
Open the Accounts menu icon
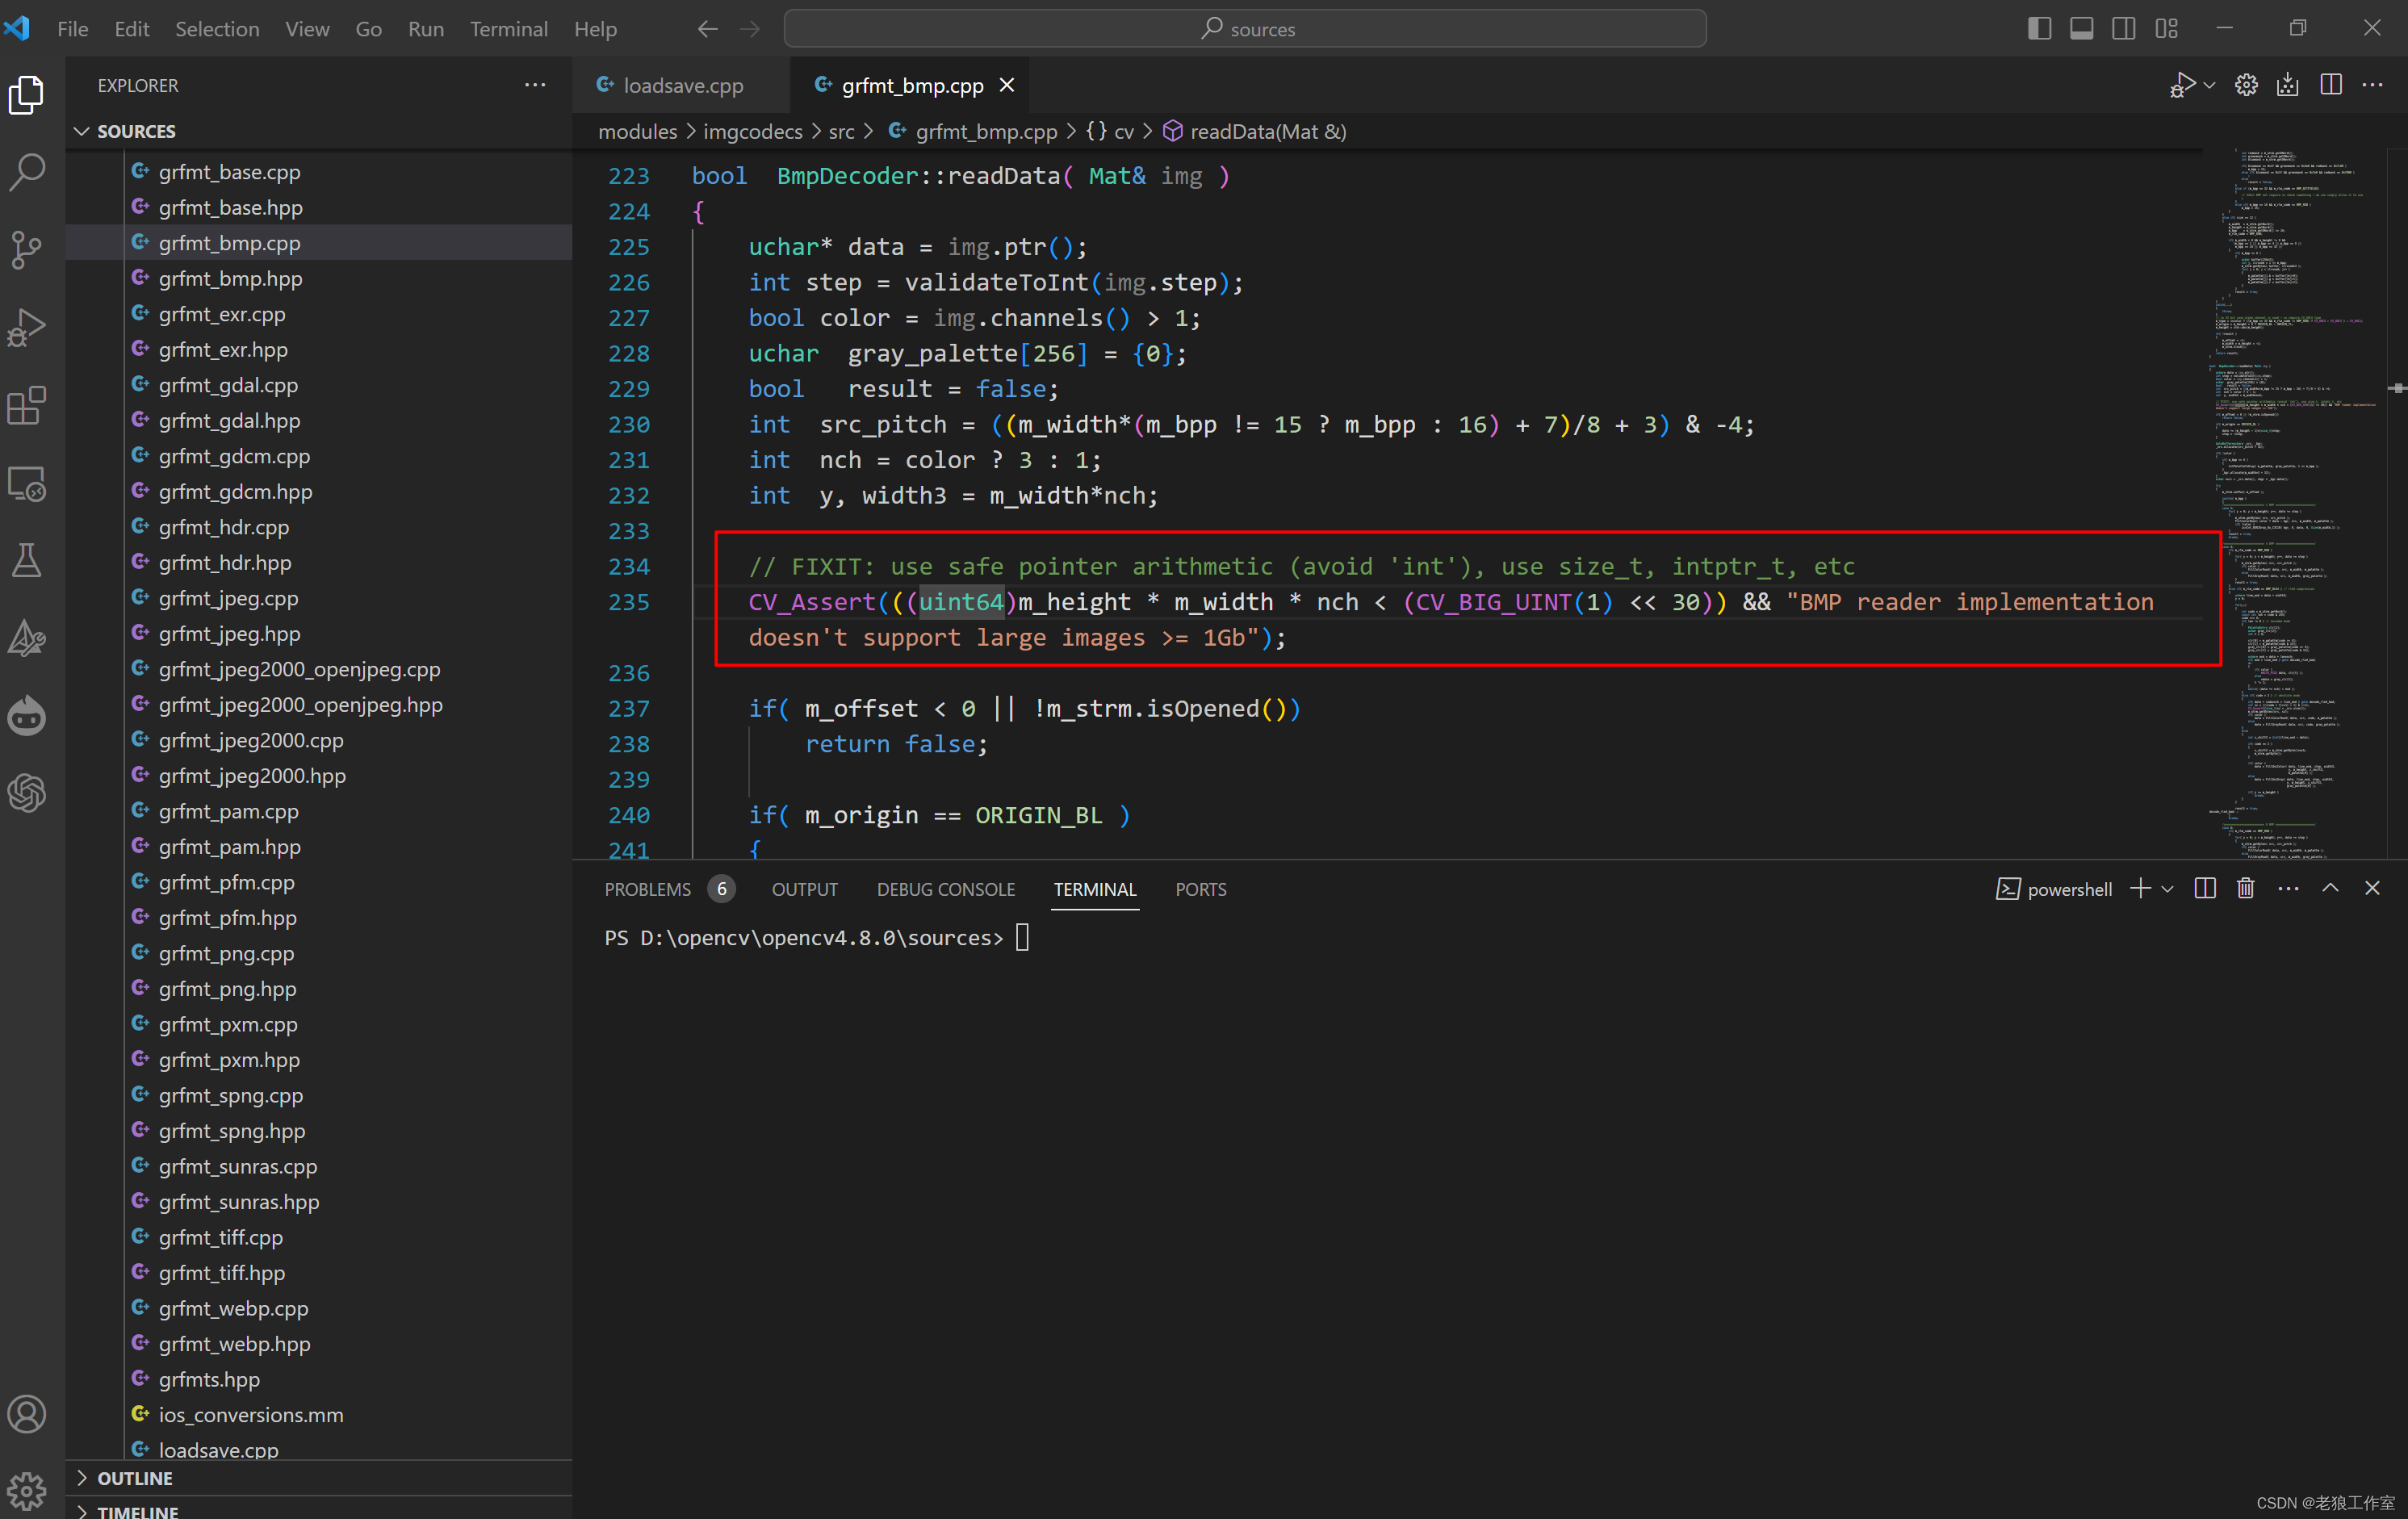(27, 1414)
